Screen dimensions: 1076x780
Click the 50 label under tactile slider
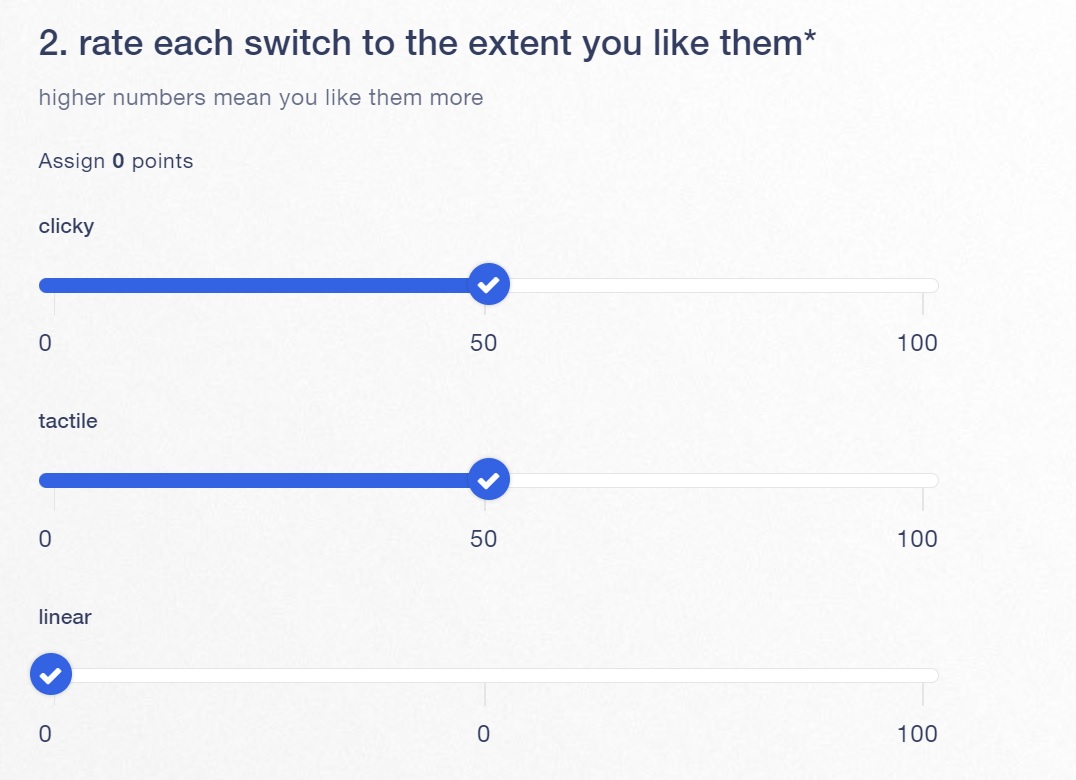point(484,539)
